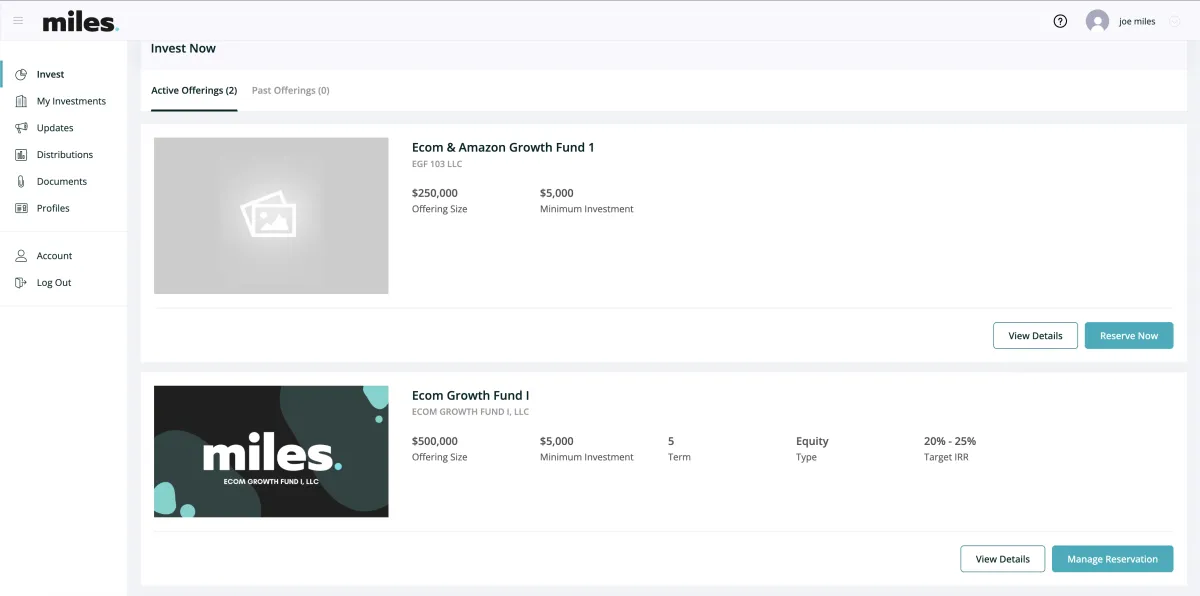The image size is (1200, 596).
Task: Open Documents in the sidebar
Action: (62, 182)
